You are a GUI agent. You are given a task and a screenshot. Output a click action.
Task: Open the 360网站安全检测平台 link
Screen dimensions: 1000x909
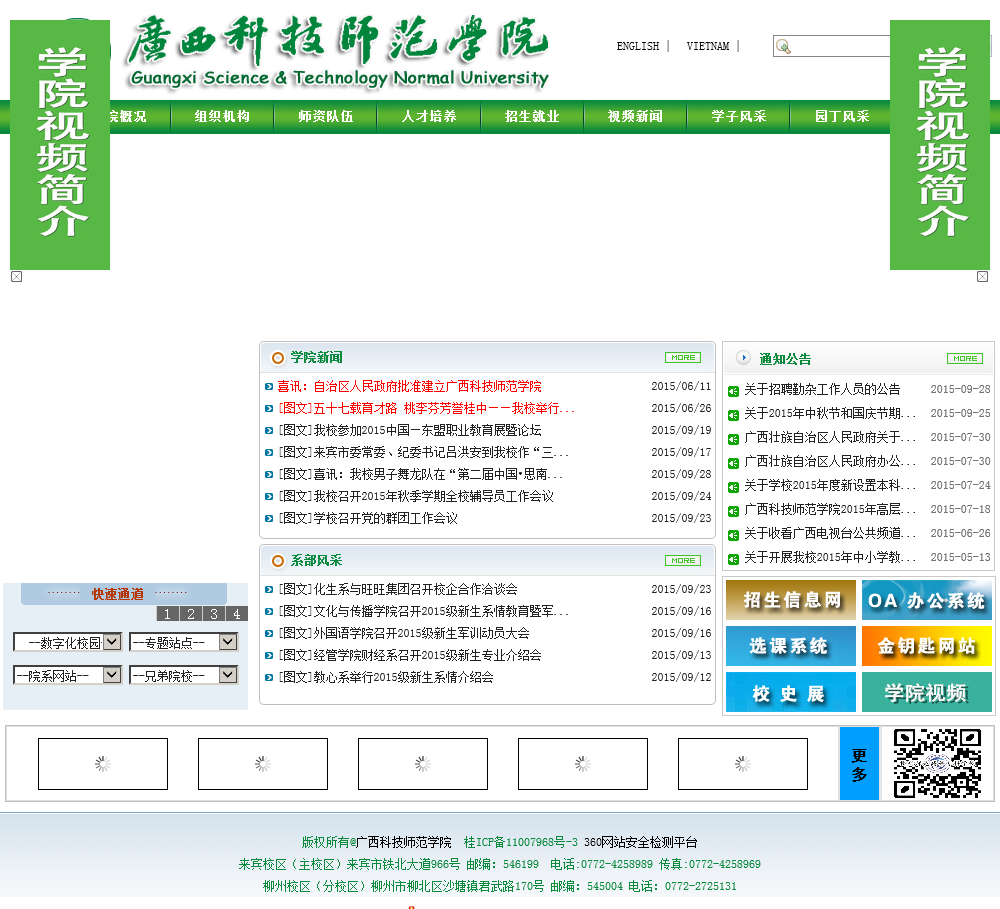click(640, 842)
